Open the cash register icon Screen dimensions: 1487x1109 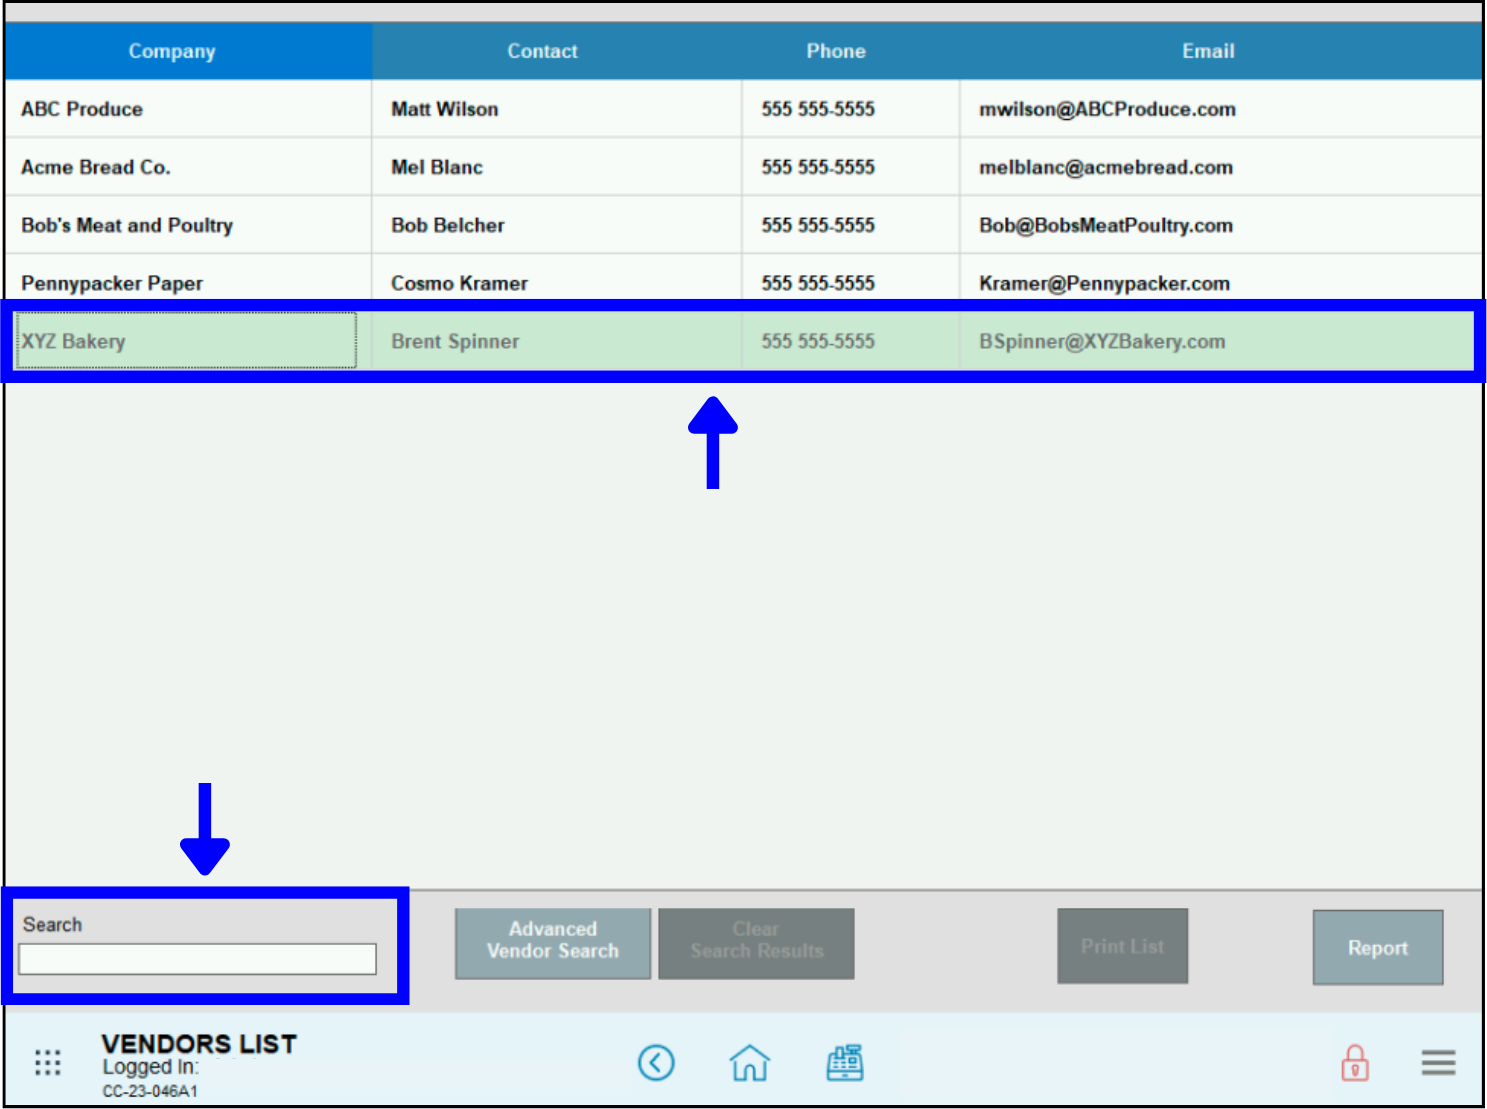844,1062
